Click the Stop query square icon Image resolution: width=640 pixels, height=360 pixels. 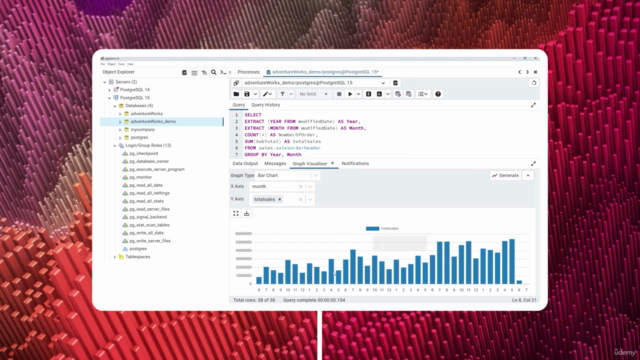click(339, 94)
